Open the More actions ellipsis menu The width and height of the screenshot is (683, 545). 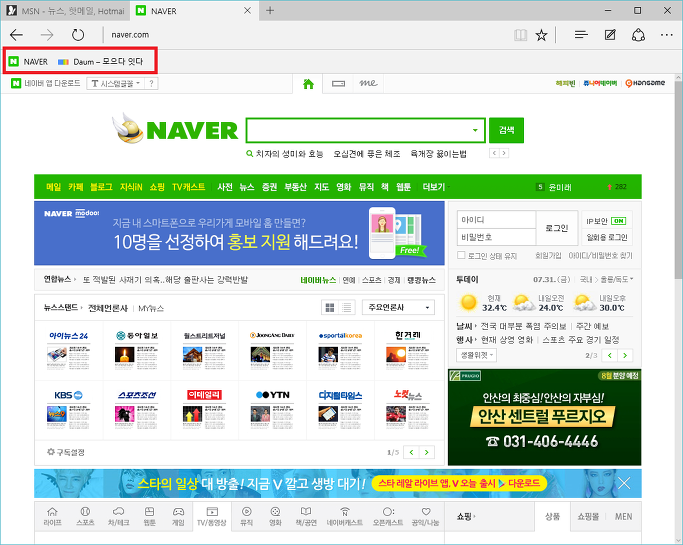667,35
